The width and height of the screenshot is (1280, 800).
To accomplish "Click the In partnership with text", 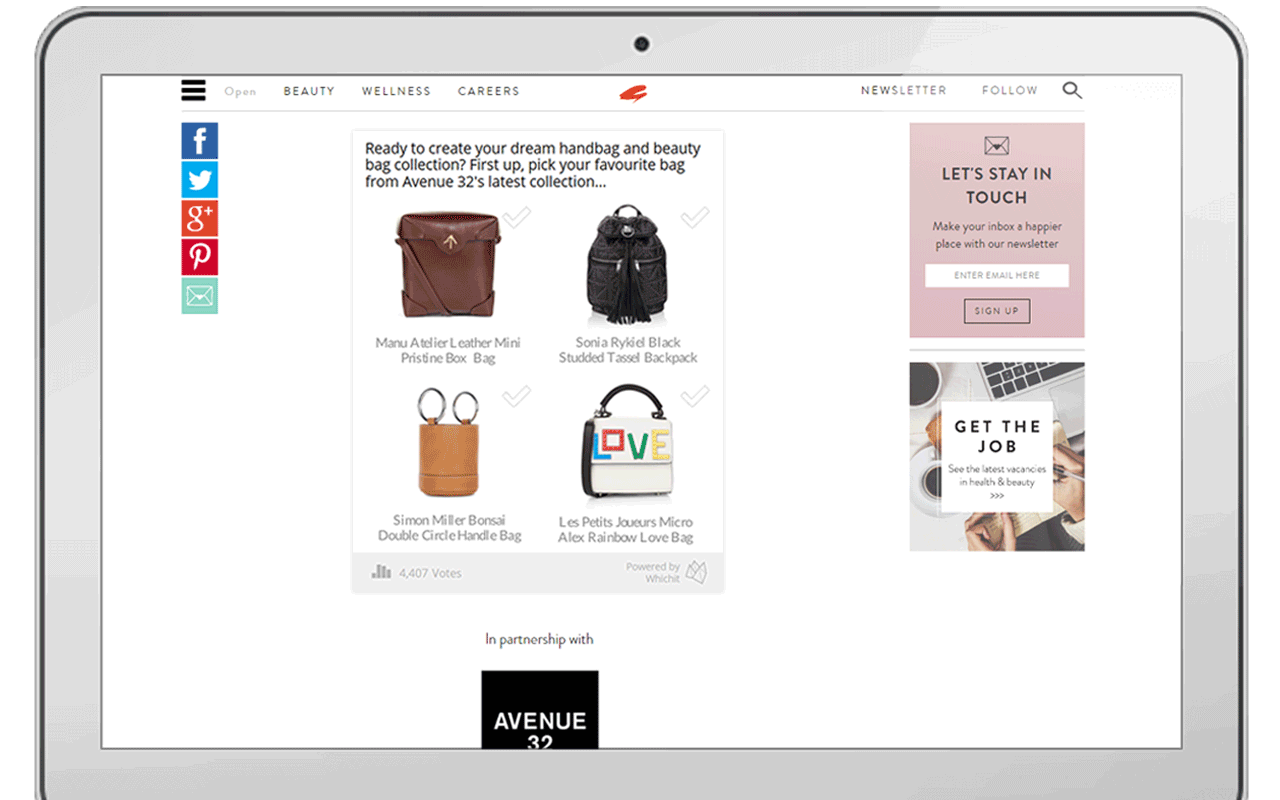I will click(540, 639).
